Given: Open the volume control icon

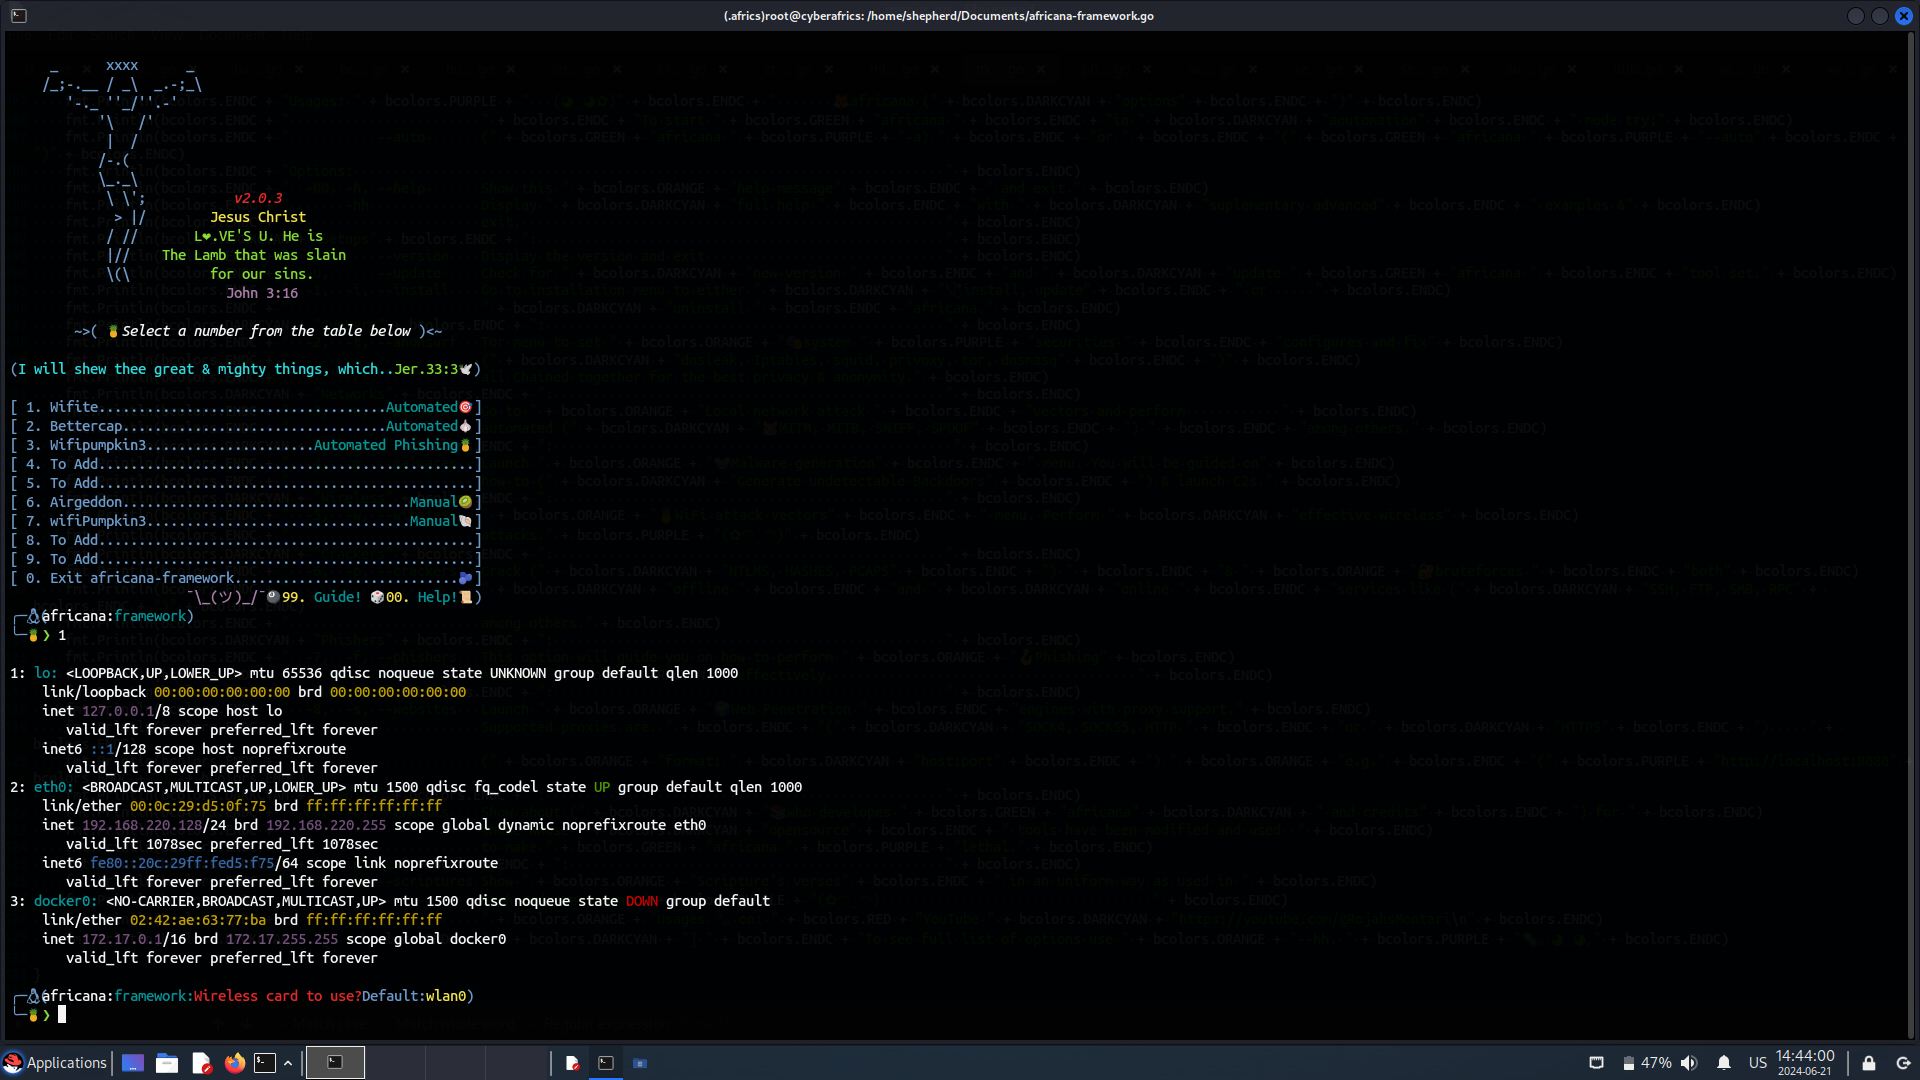Looking at the screenshot, I should coord(1689,1063).
